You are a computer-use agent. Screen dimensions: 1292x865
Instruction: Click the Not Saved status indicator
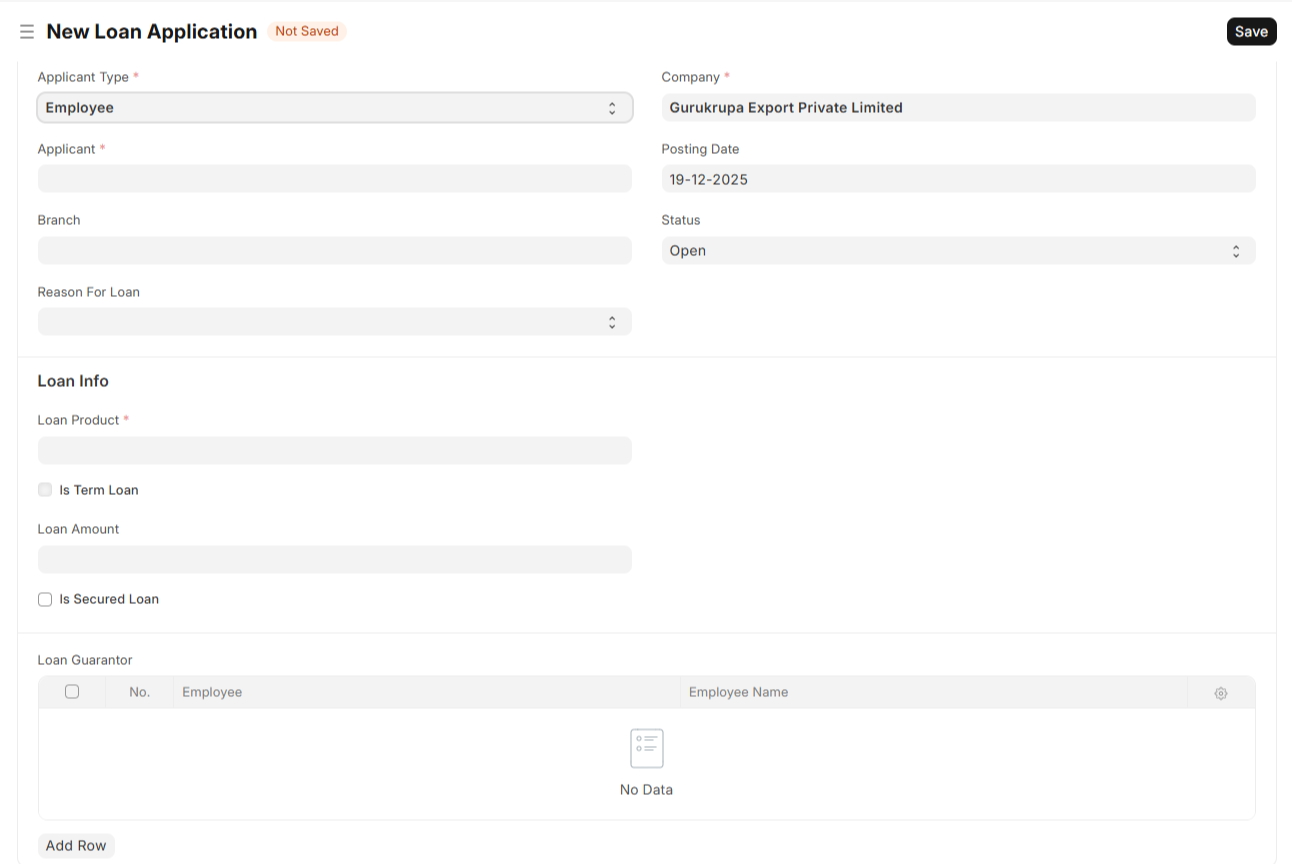point(307,32)
